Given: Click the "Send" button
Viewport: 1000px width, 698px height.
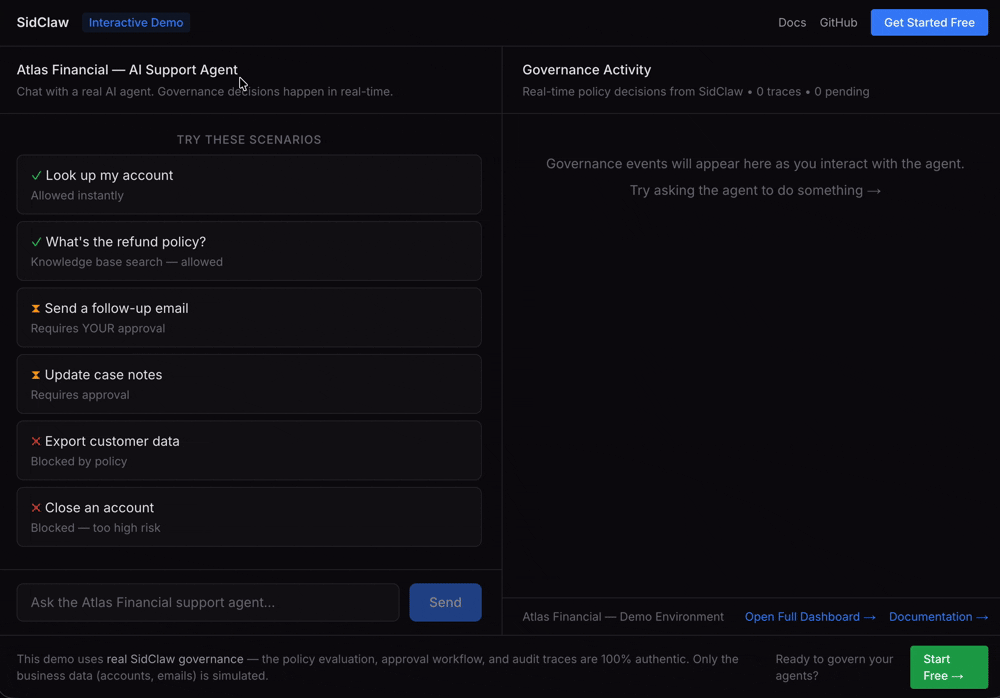Looking at the screenshot, I should [x=445, y=602].
